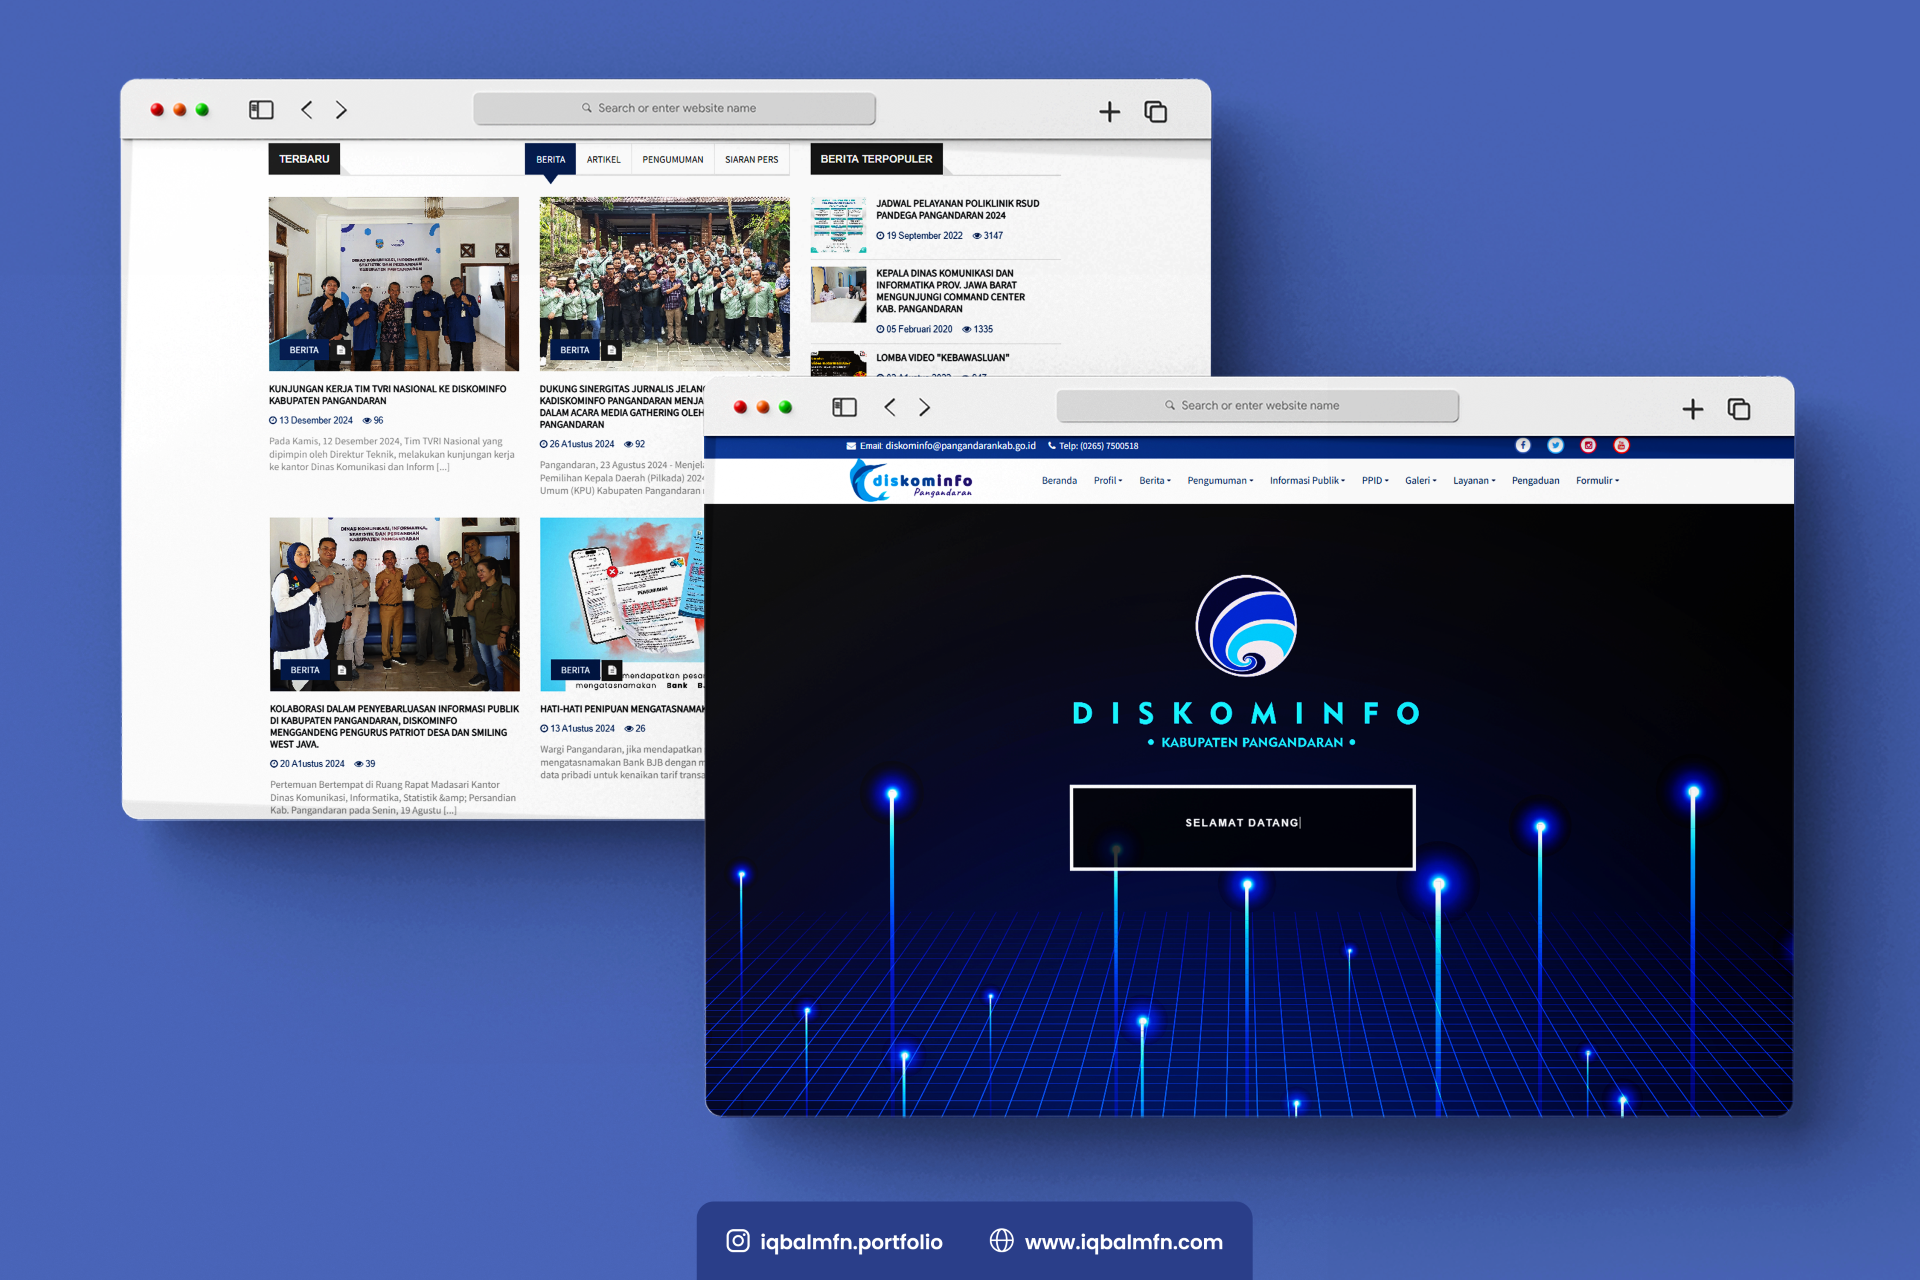The image size is (1920, 1280).
Task: Go back in front browser window
Action: (890, 407)
